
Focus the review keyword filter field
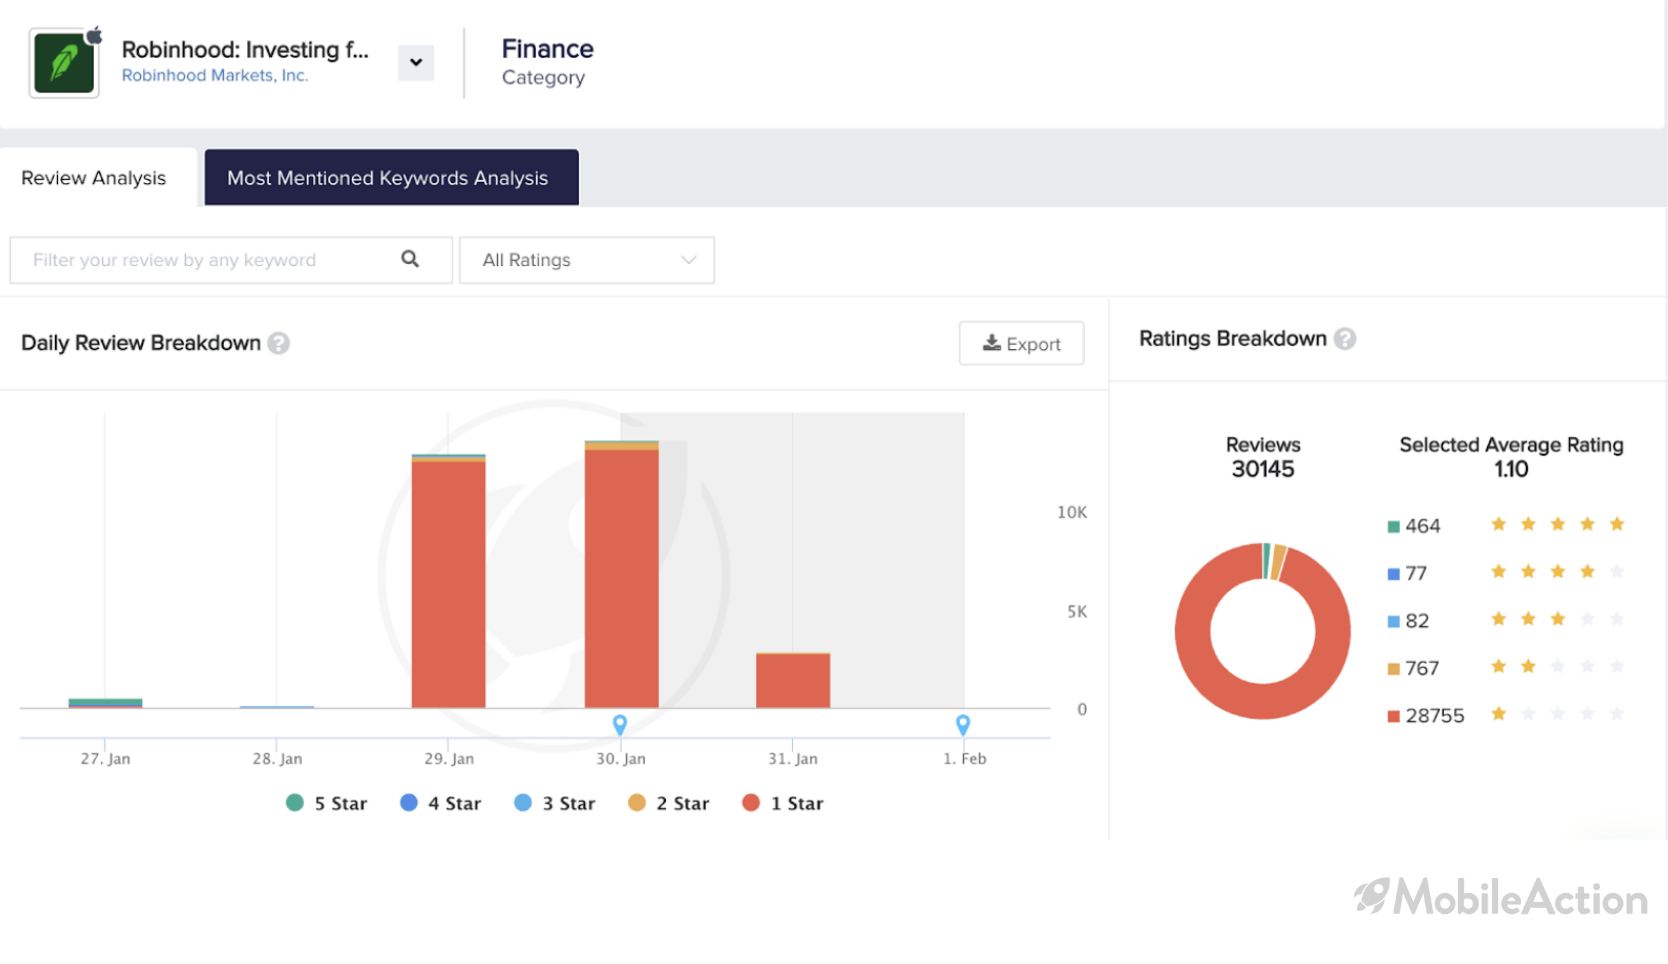point(231,260)
